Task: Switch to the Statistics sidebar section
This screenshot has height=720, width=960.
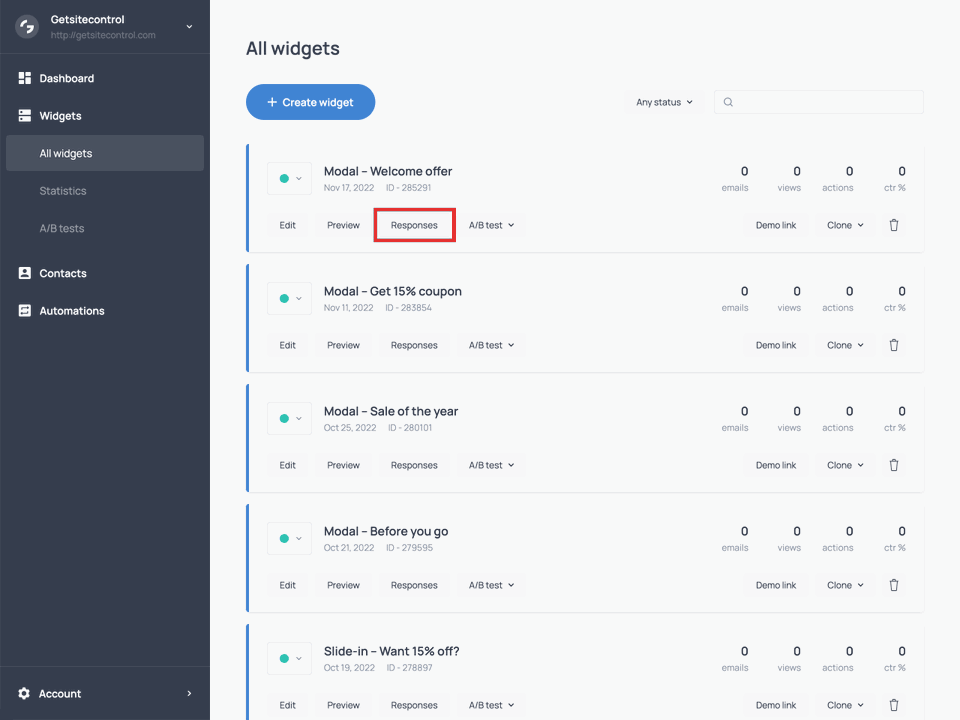Action: pyautogui.click(x=63, y=190)
